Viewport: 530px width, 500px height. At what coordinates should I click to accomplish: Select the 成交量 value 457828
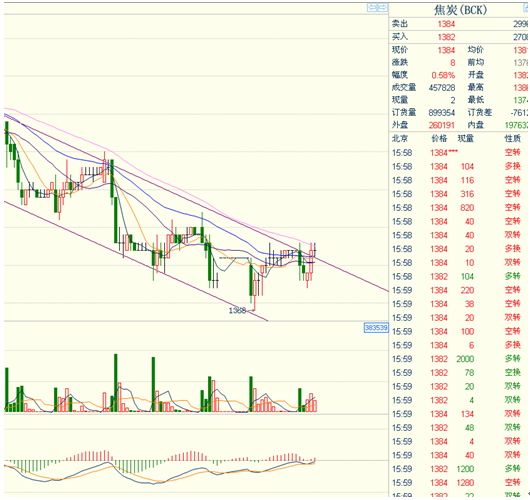tap(442, 88)
